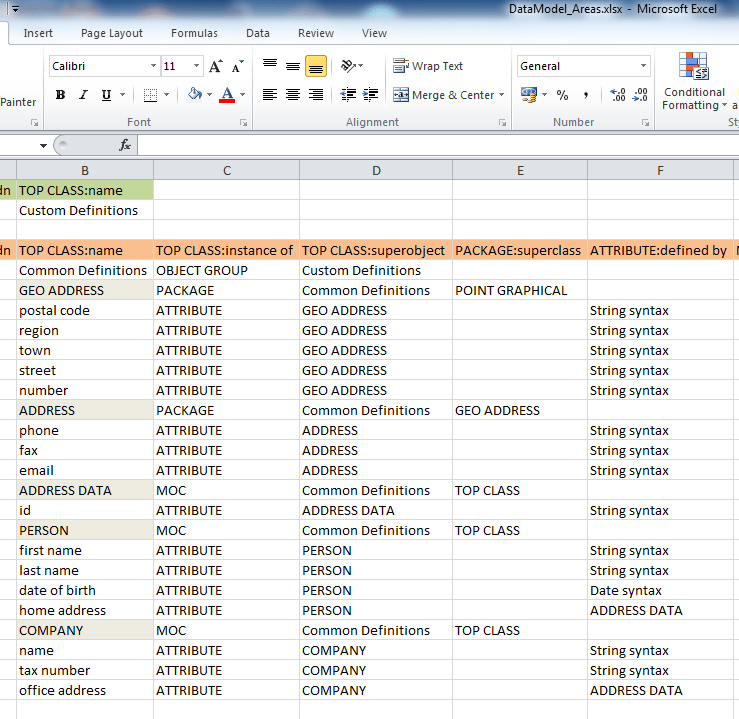Image resolution: width=739 pixels, height=719 pixels.
Task: Toggle italic formatting
Action: click(83, 95)
